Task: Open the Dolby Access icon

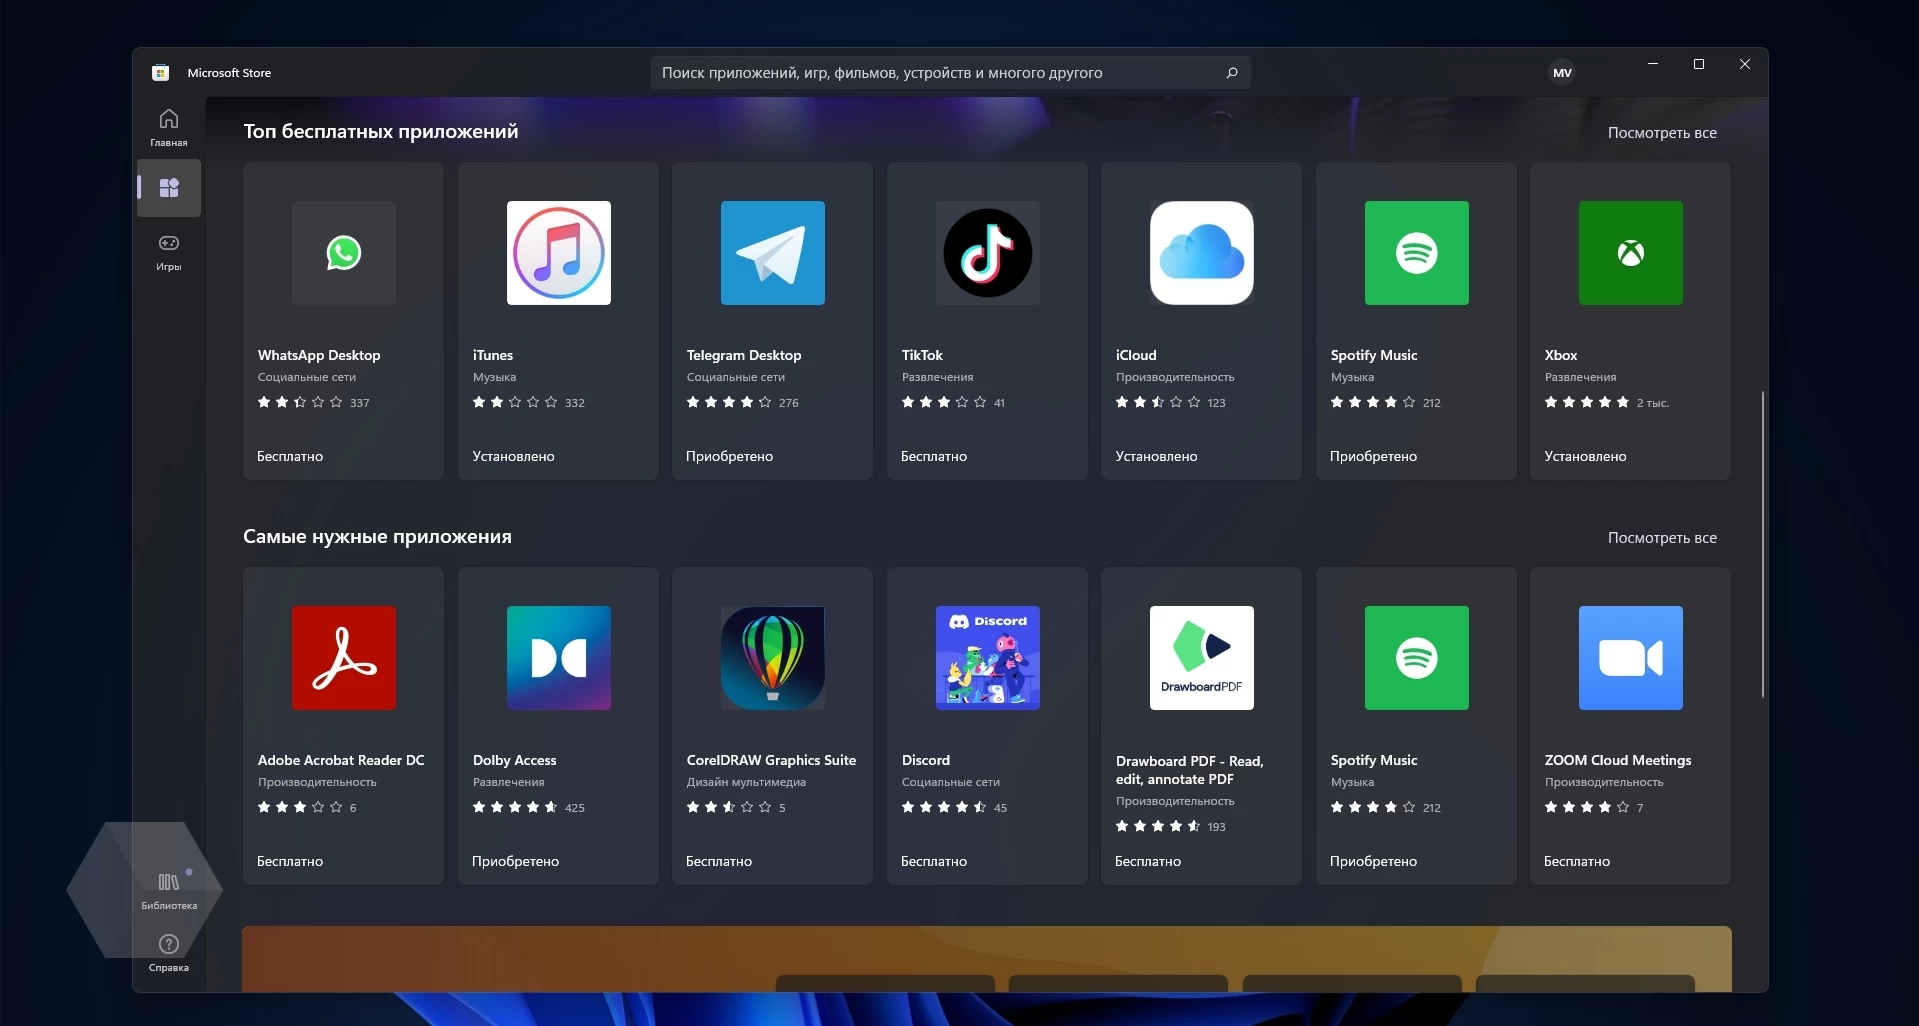Action: click(558, 658)
